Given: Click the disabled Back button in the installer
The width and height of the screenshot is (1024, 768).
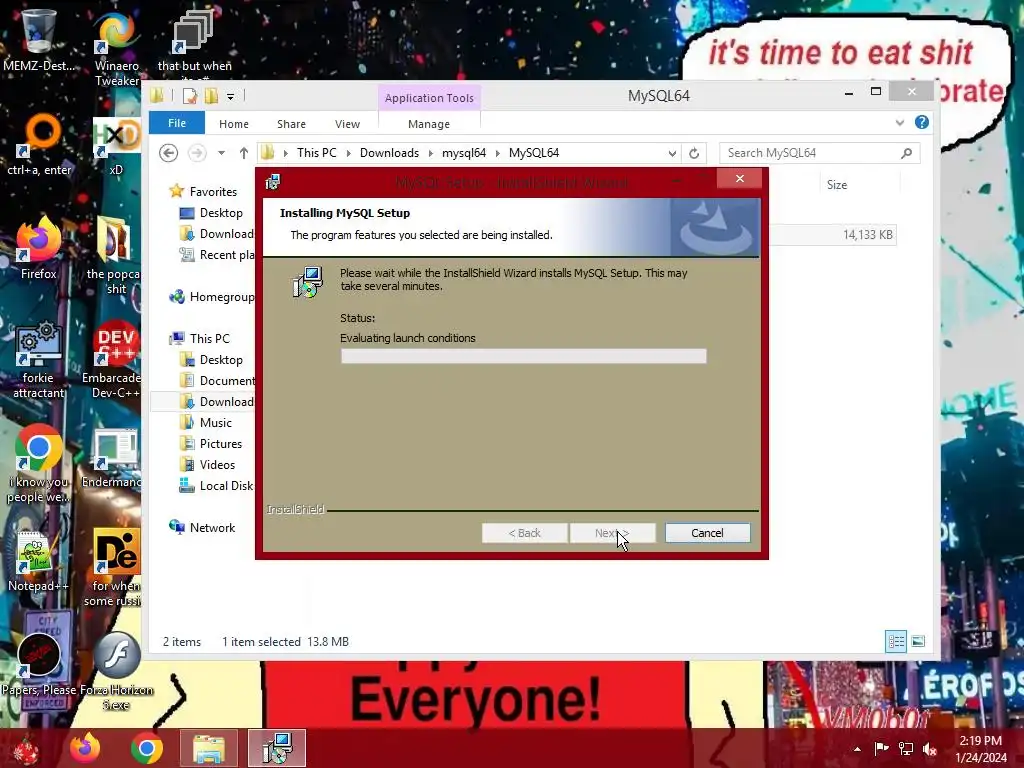Looking at the screenshot, I should pyautogui.click(x=524, y=533).
